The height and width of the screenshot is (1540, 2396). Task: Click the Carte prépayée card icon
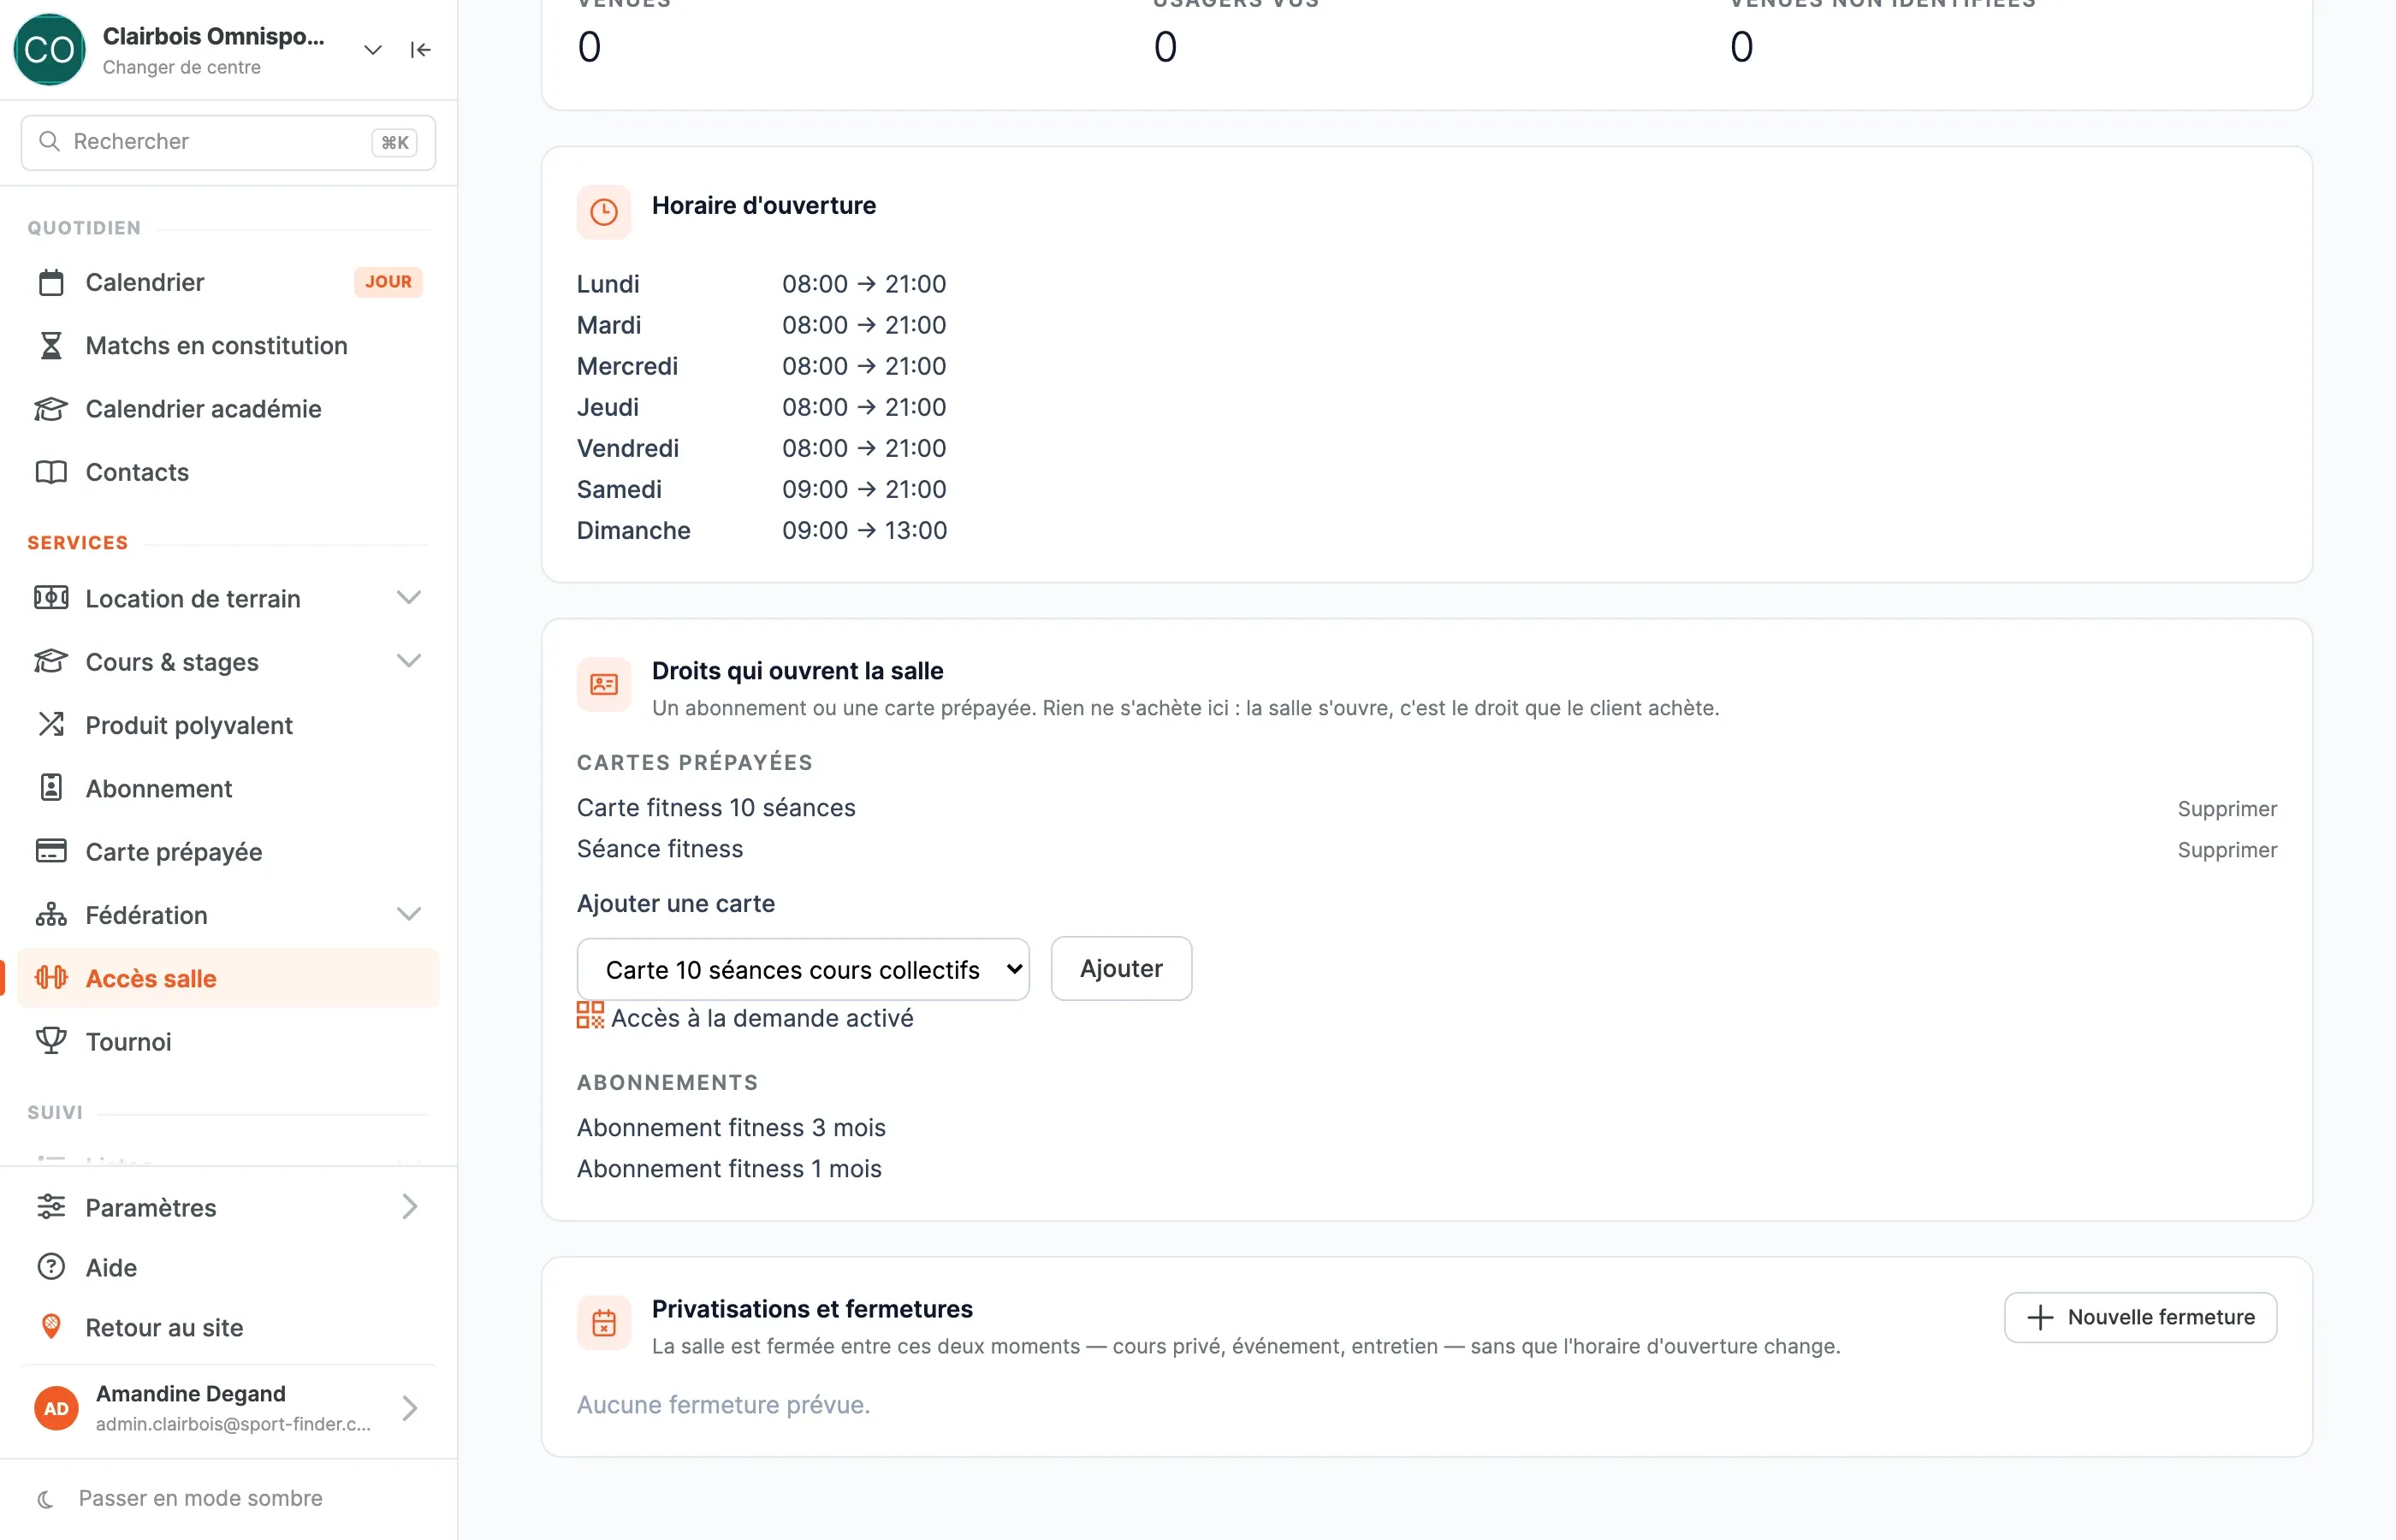[51, 851]
